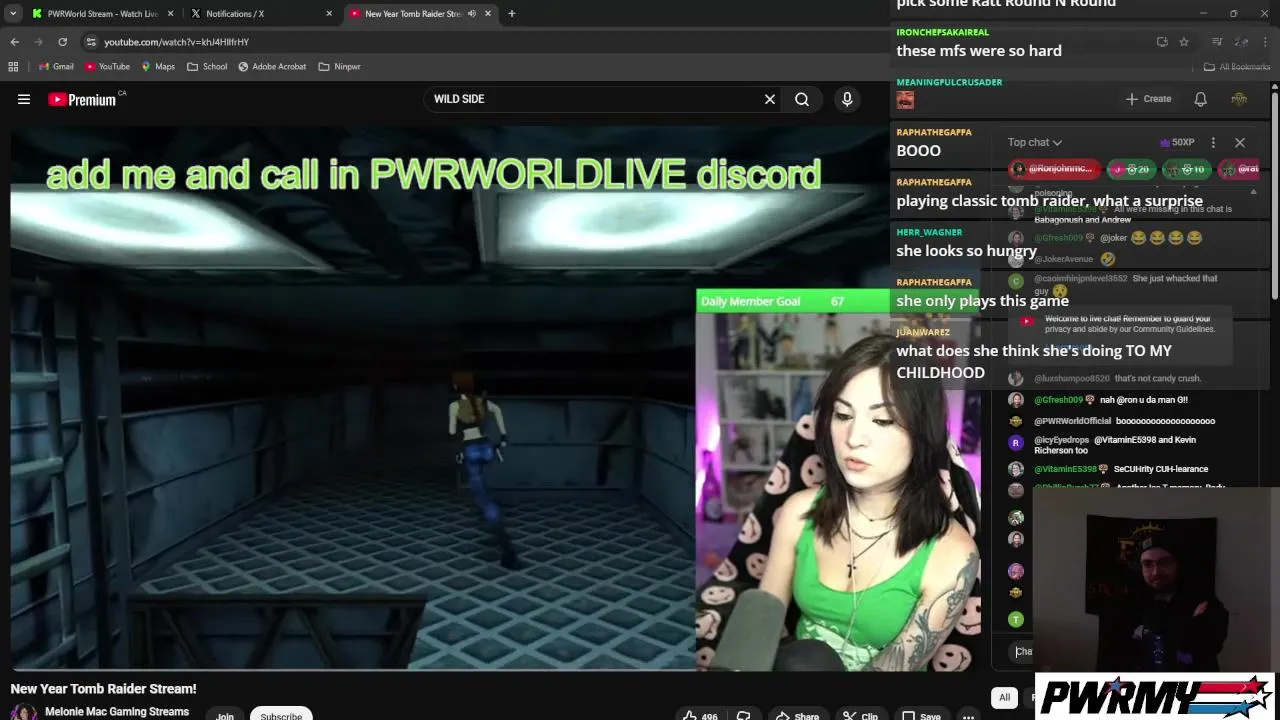Click the Join membership button

(x=225, y=715)
